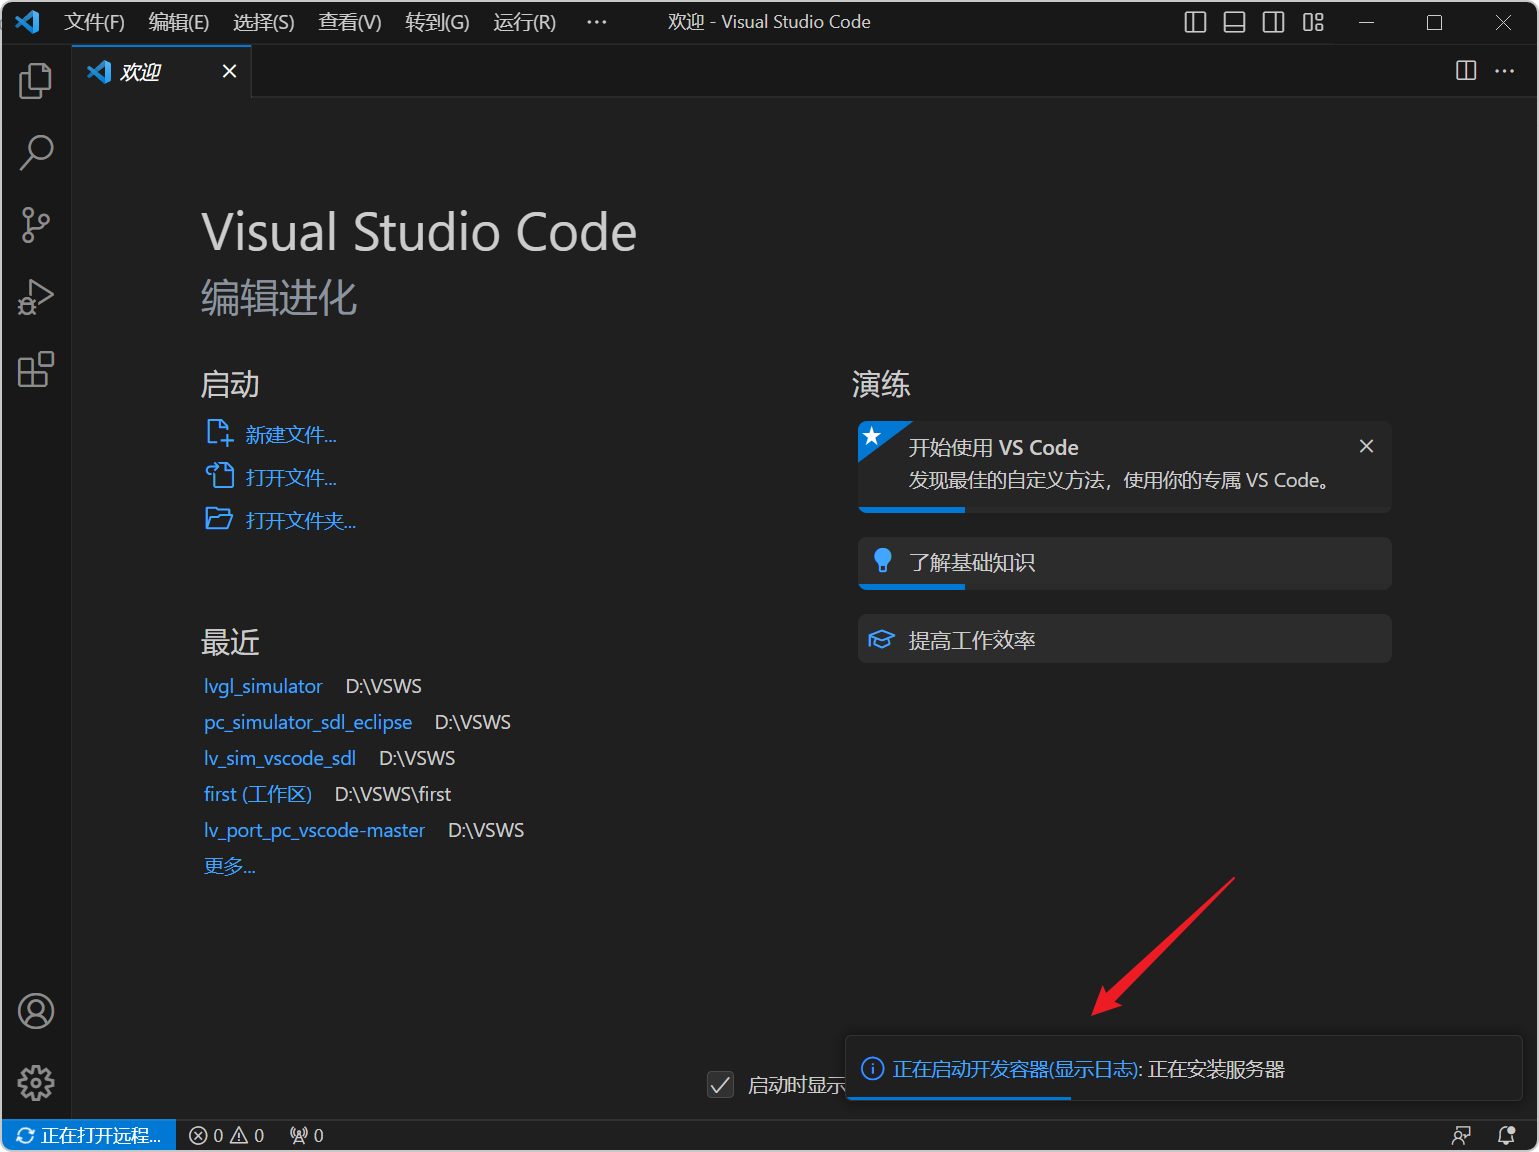1539x1152 pixels.
Task: Click the 打开文件... link
Action: [291, 478]
